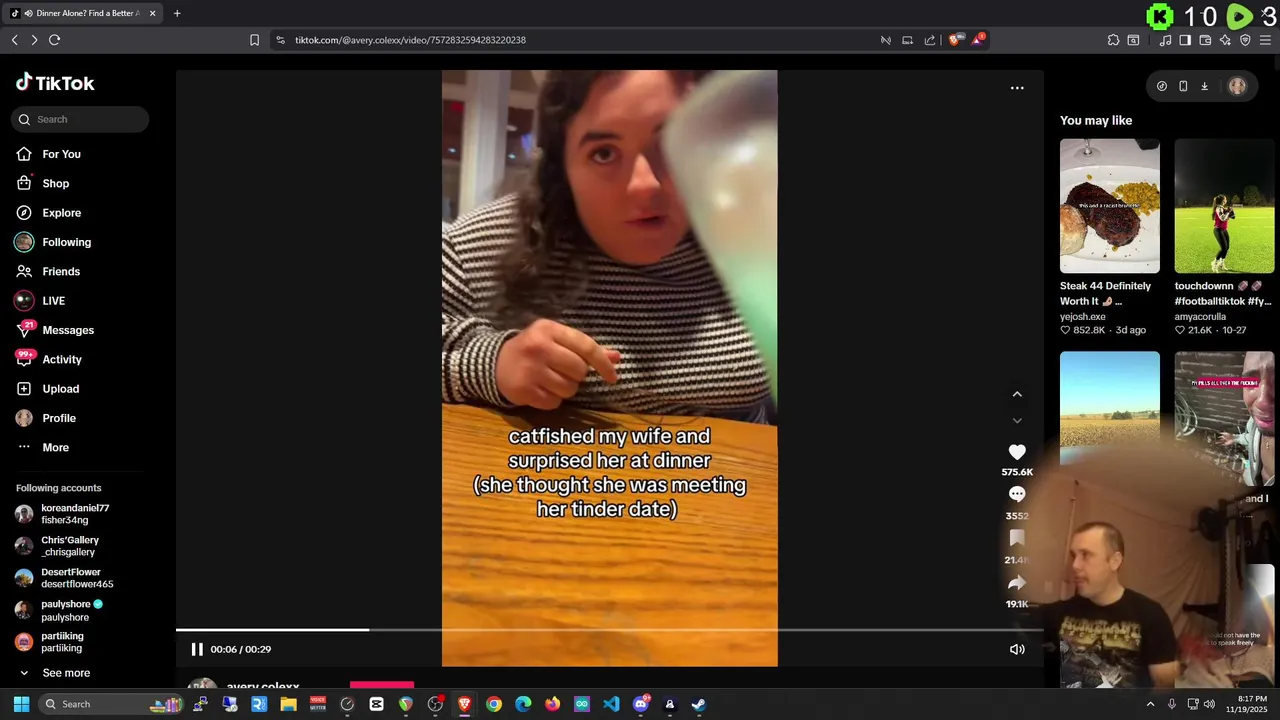Open a new browser tab
The height and width of the screenshot is (720, 1280).
(177, 13)
